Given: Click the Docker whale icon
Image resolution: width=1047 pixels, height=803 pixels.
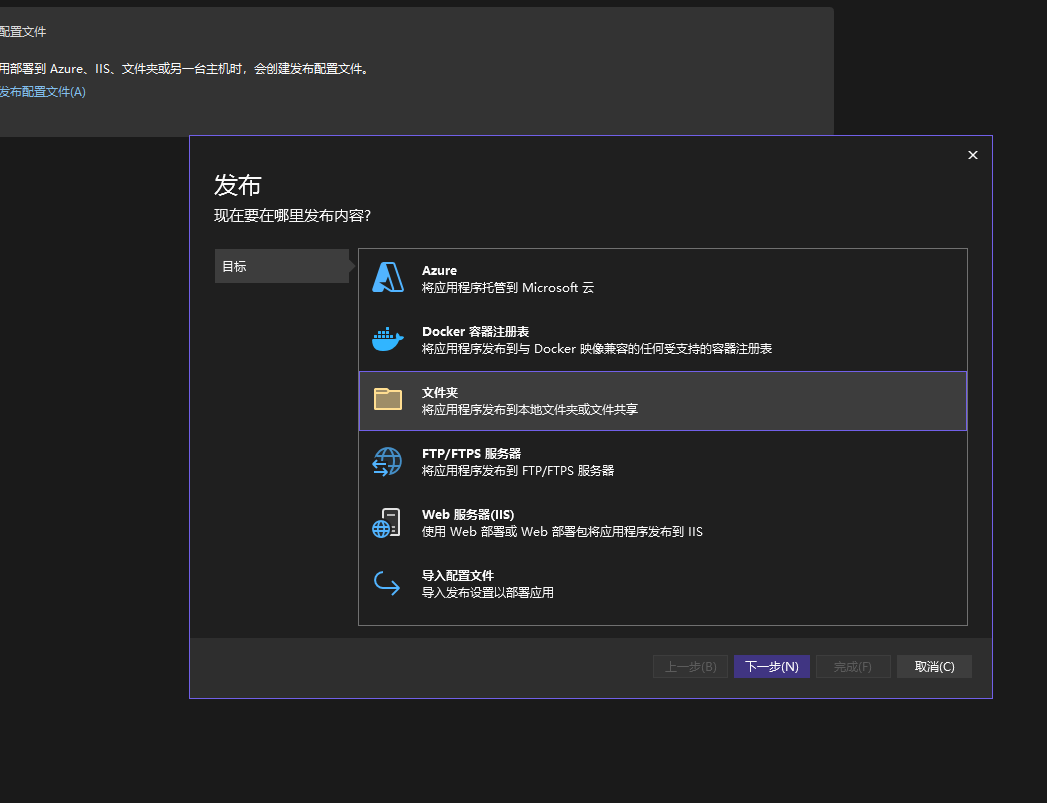Looking at the screenshot, I should click(x=387, y=339).
